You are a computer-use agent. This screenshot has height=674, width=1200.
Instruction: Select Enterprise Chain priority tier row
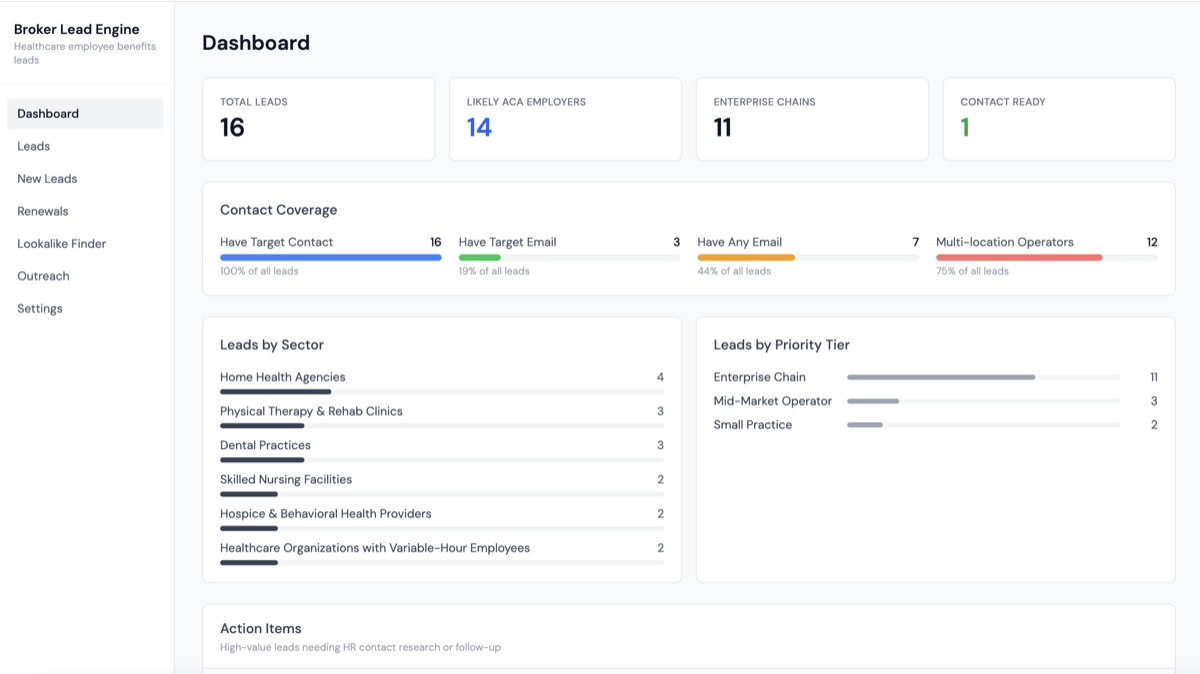(x=935, y=377)
